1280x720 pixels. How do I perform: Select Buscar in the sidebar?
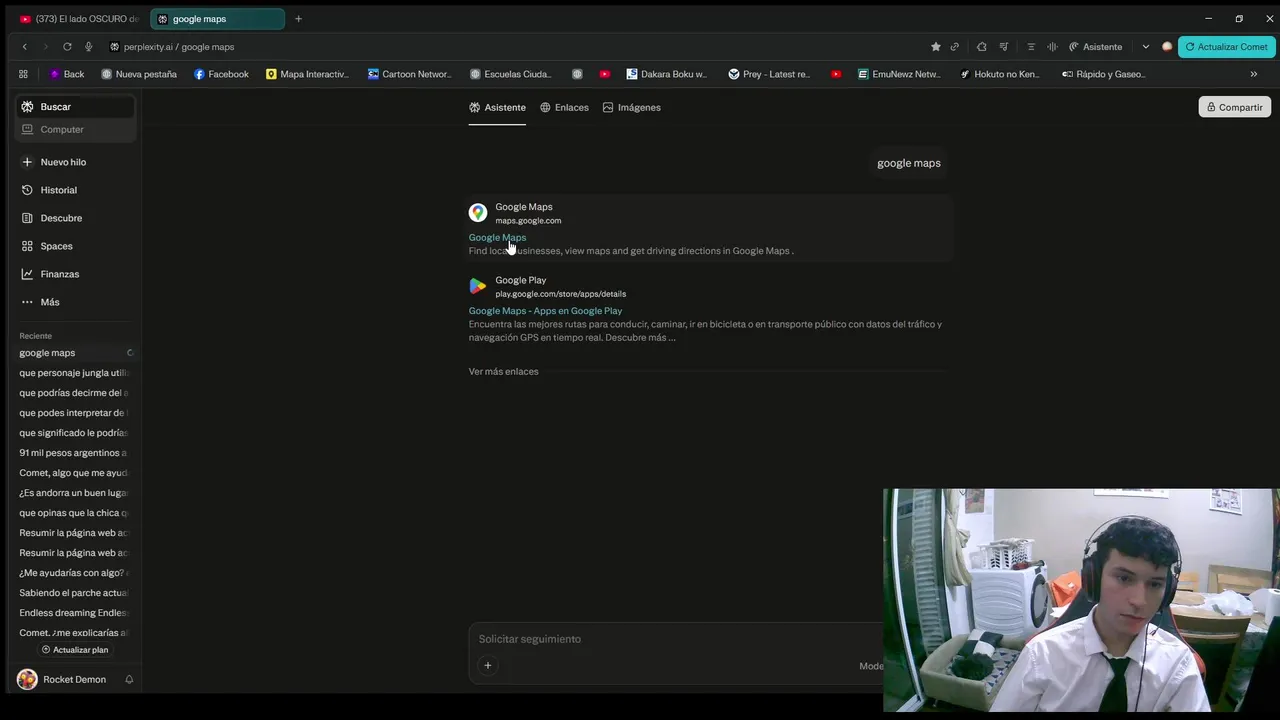click(x=75, y=107)
